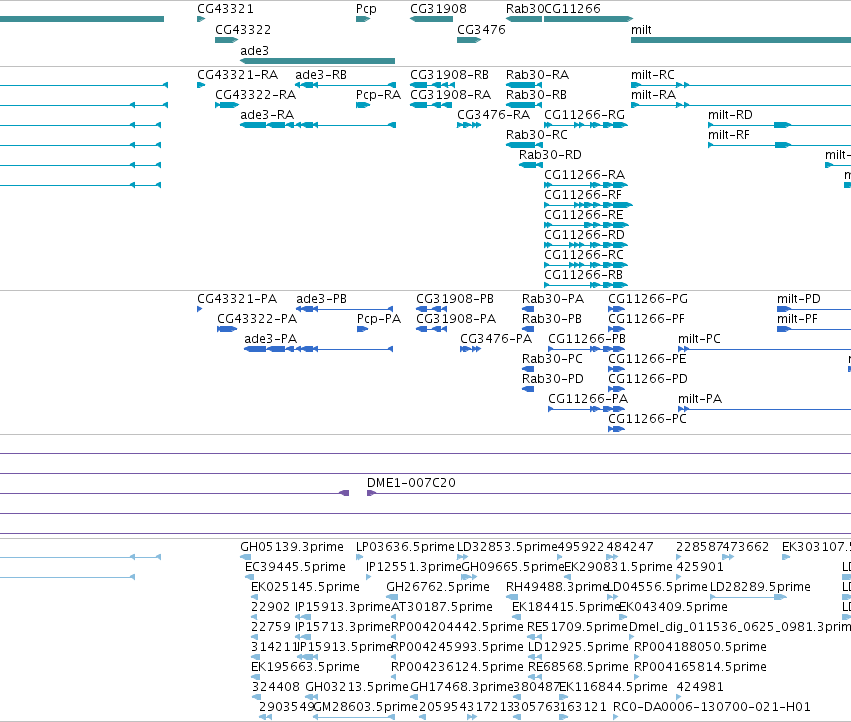Select the protein label "Rab30-PA"
Image resolution: width=851 pixels, height=722 pixels.
tap(553, 299)
